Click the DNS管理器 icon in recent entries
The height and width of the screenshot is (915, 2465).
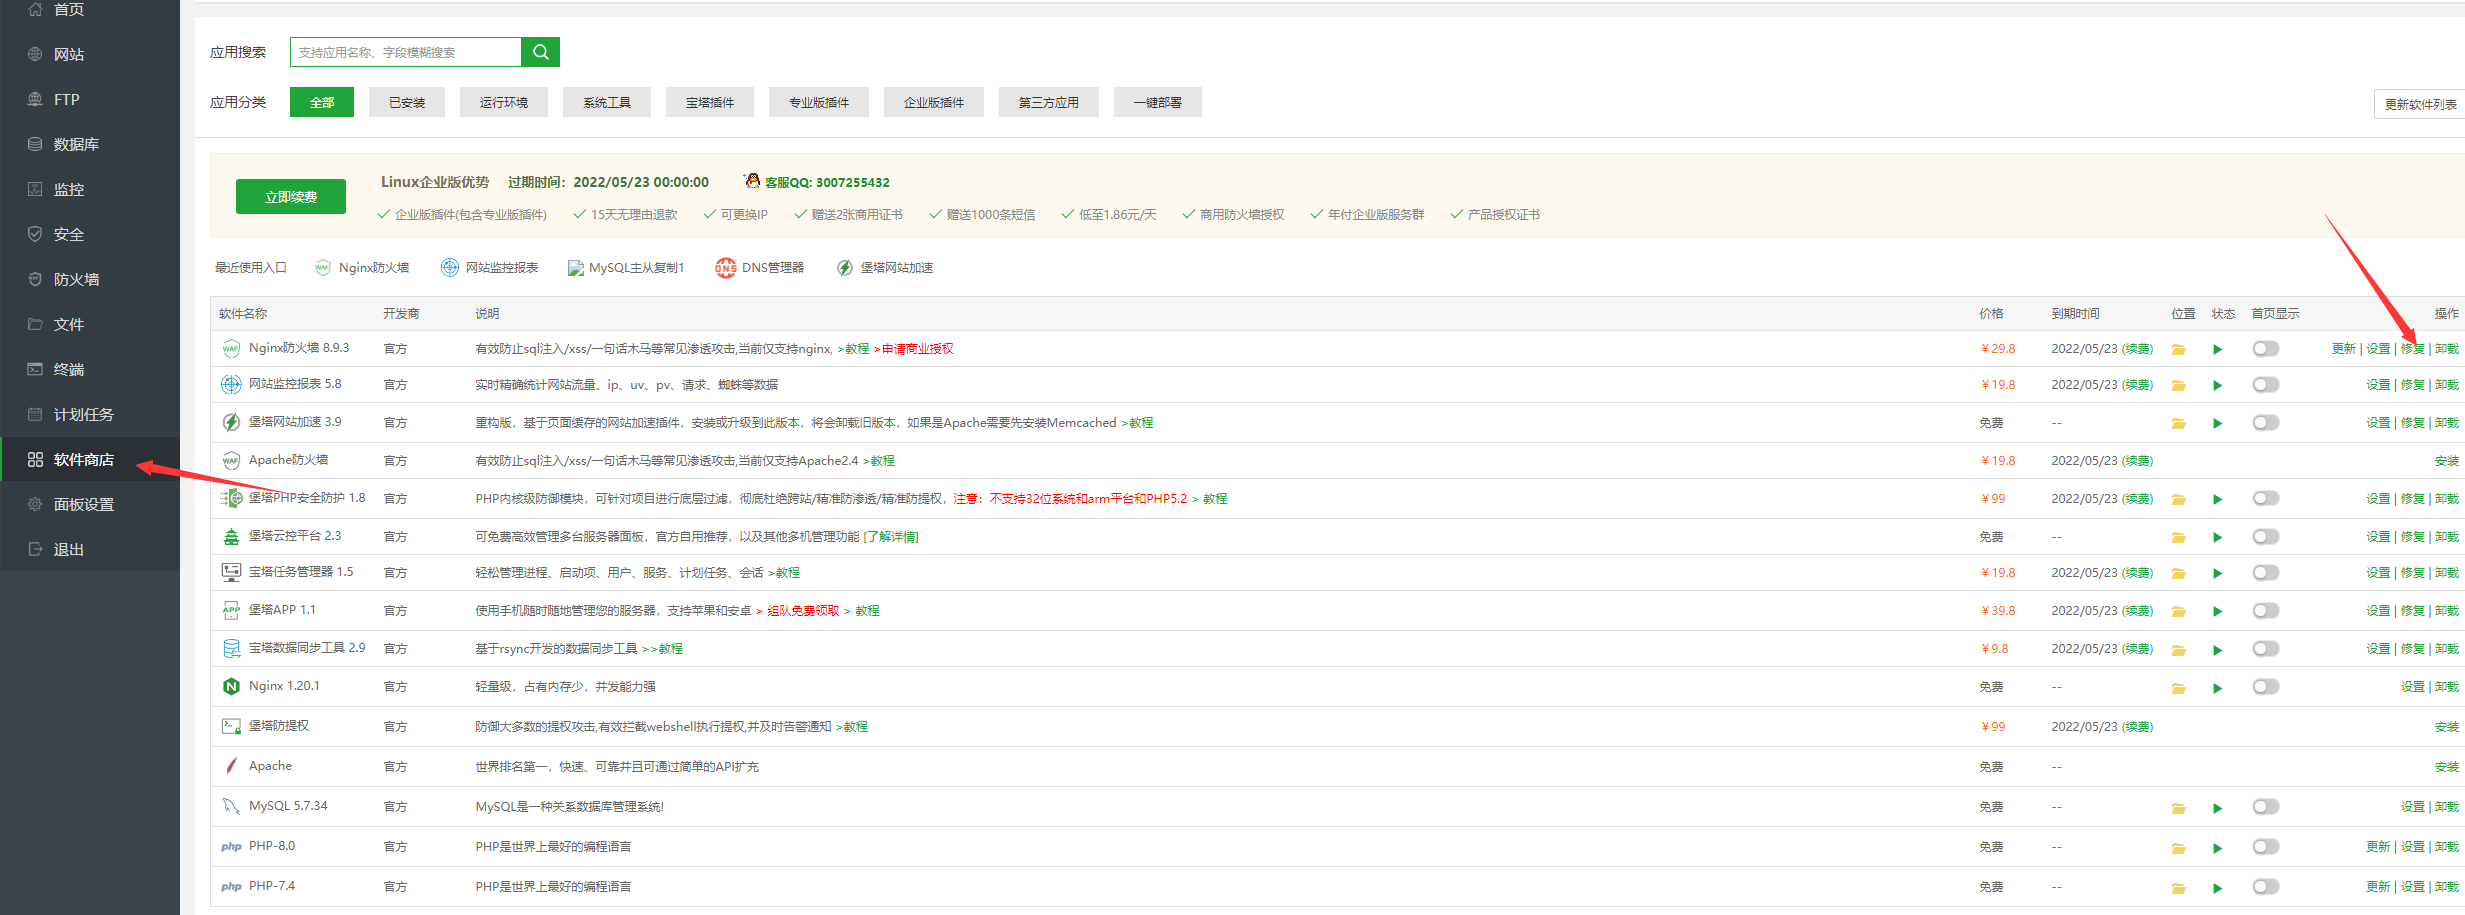[x=726, y=268]
